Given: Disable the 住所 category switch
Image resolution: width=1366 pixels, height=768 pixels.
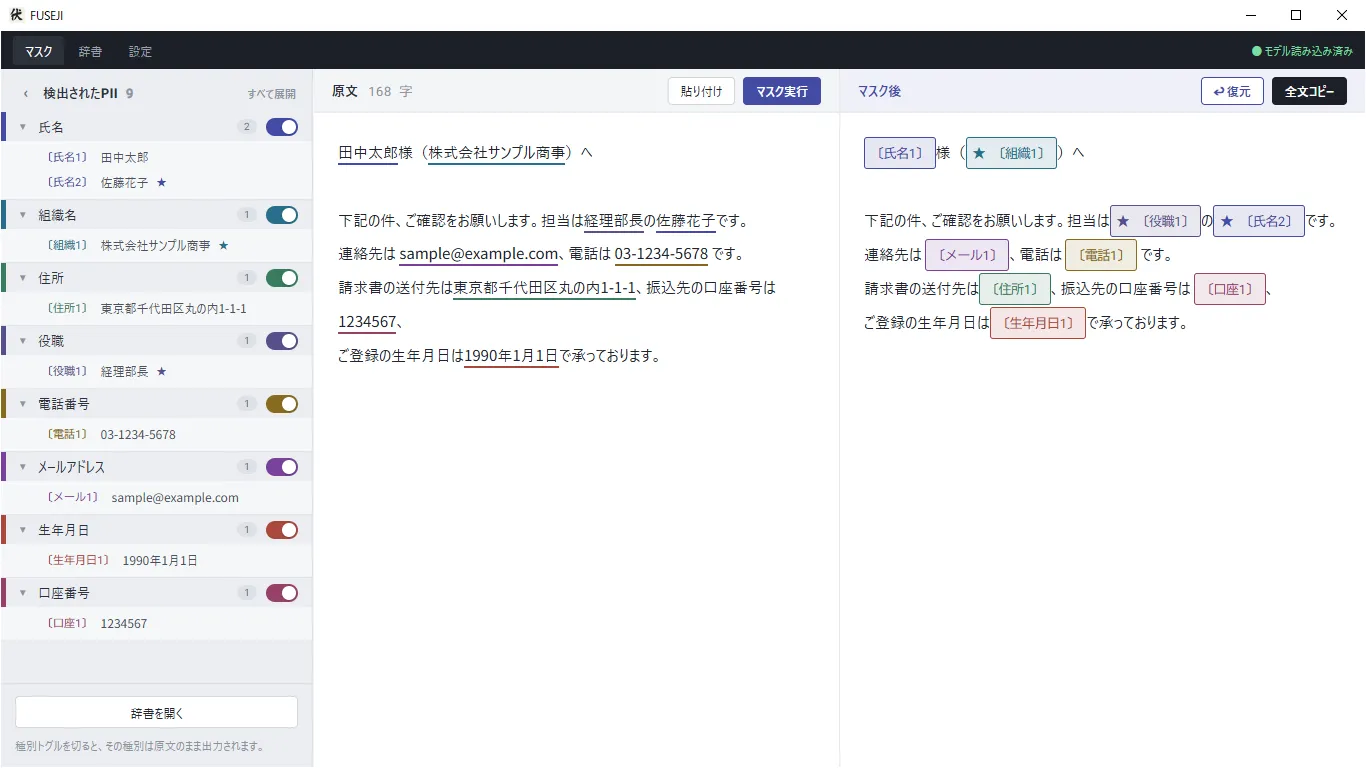Looking at the screenshot, I should click(282, 278).
